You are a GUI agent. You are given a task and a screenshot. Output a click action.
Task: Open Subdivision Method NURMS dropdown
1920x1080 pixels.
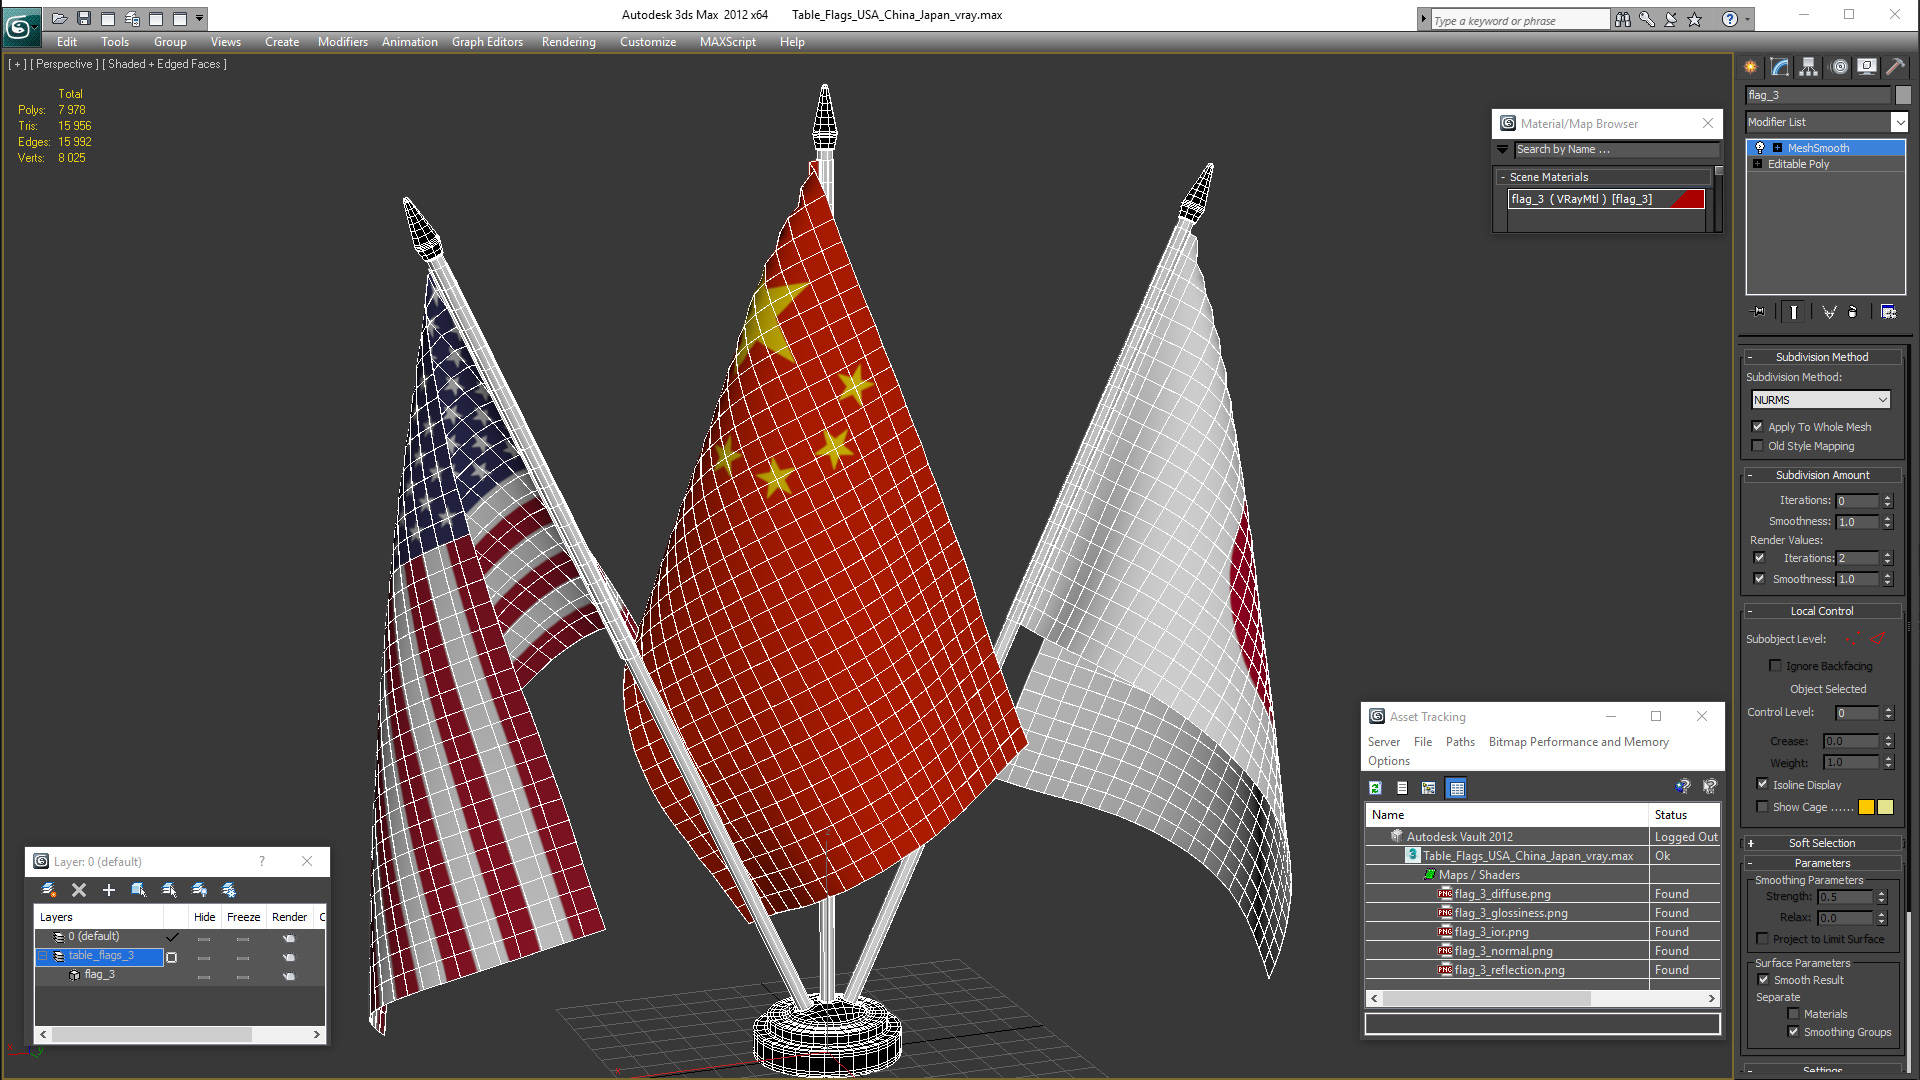[1821, 400]
